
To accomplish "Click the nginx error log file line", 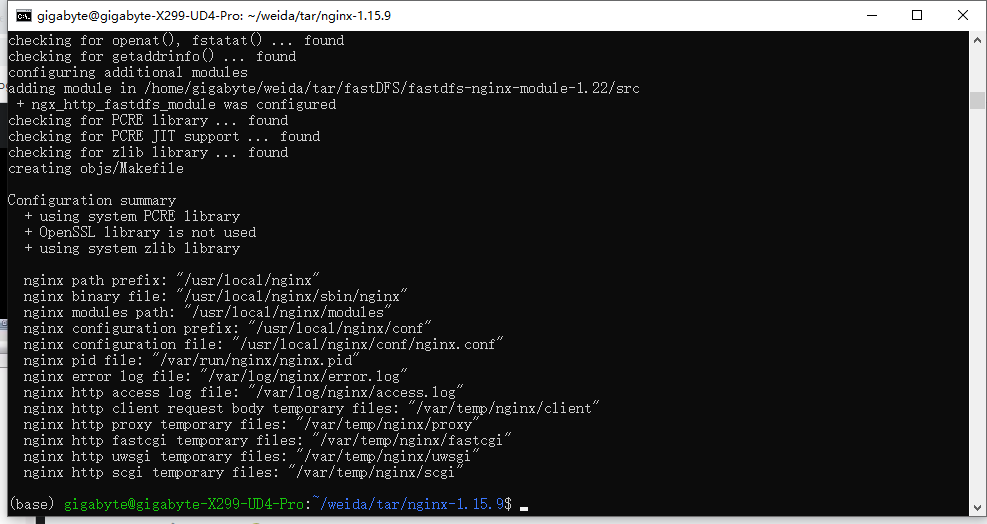I will pyautogui.click(x=215, y=377).
